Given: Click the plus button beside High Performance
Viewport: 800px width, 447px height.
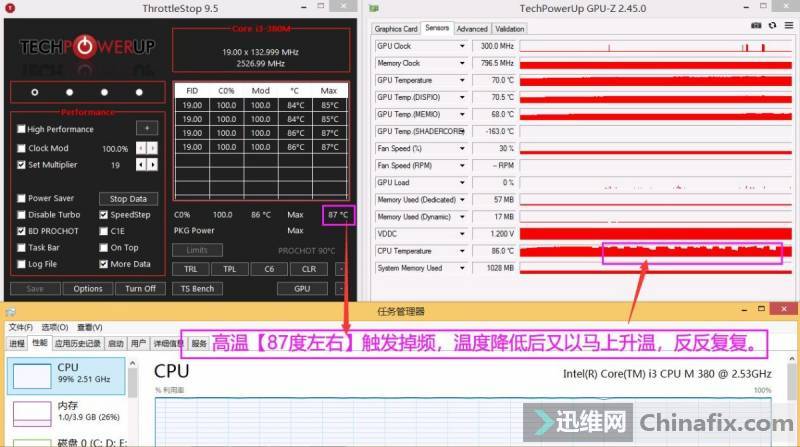Looking at the screenshot, I should click(146, 129).
